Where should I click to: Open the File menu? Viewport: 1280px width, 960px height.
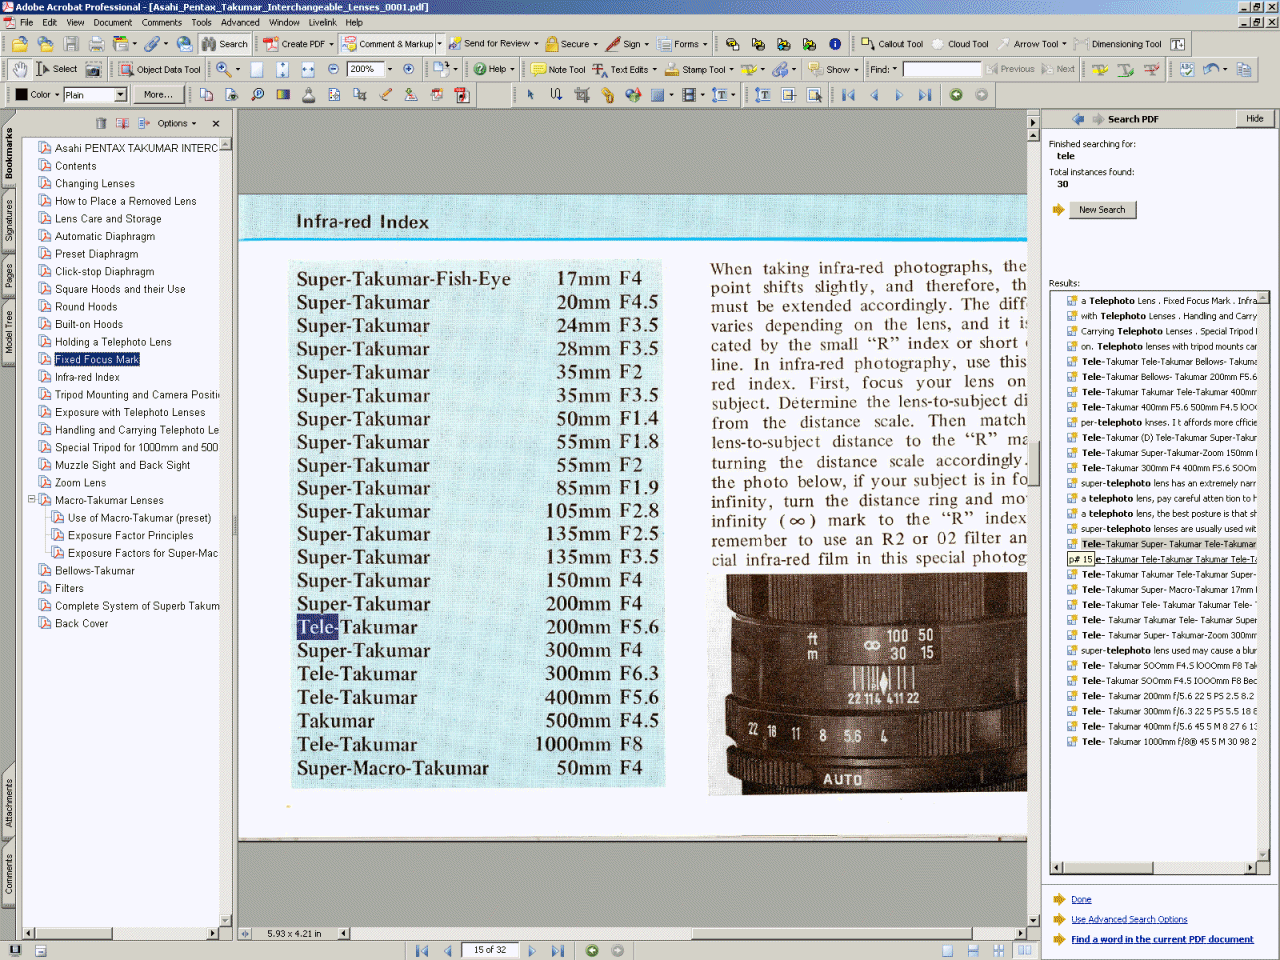(26, 22)
